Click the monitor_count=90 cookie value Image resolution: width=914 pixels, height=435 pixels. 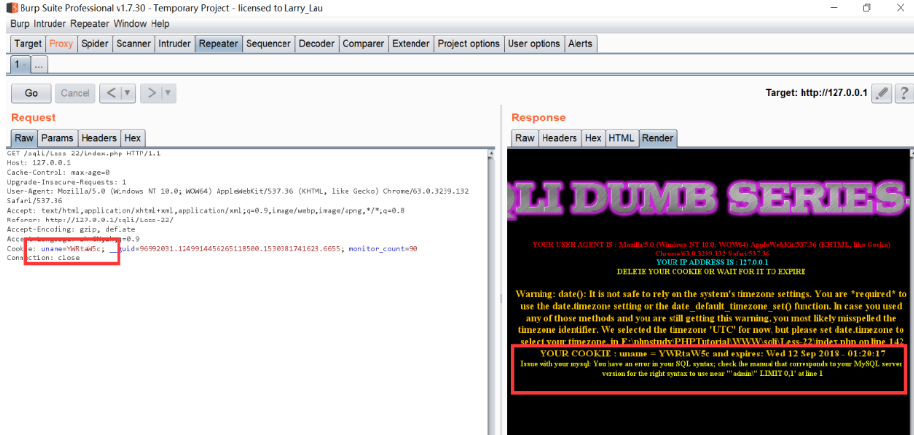[382, 248]
